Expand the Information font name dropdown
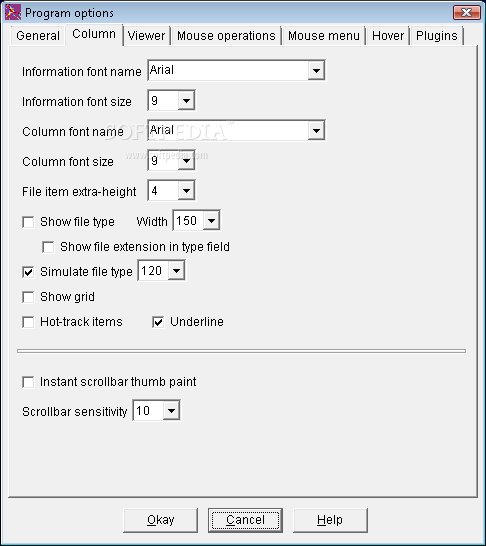The image size is (486, 546). click(316, 71)
